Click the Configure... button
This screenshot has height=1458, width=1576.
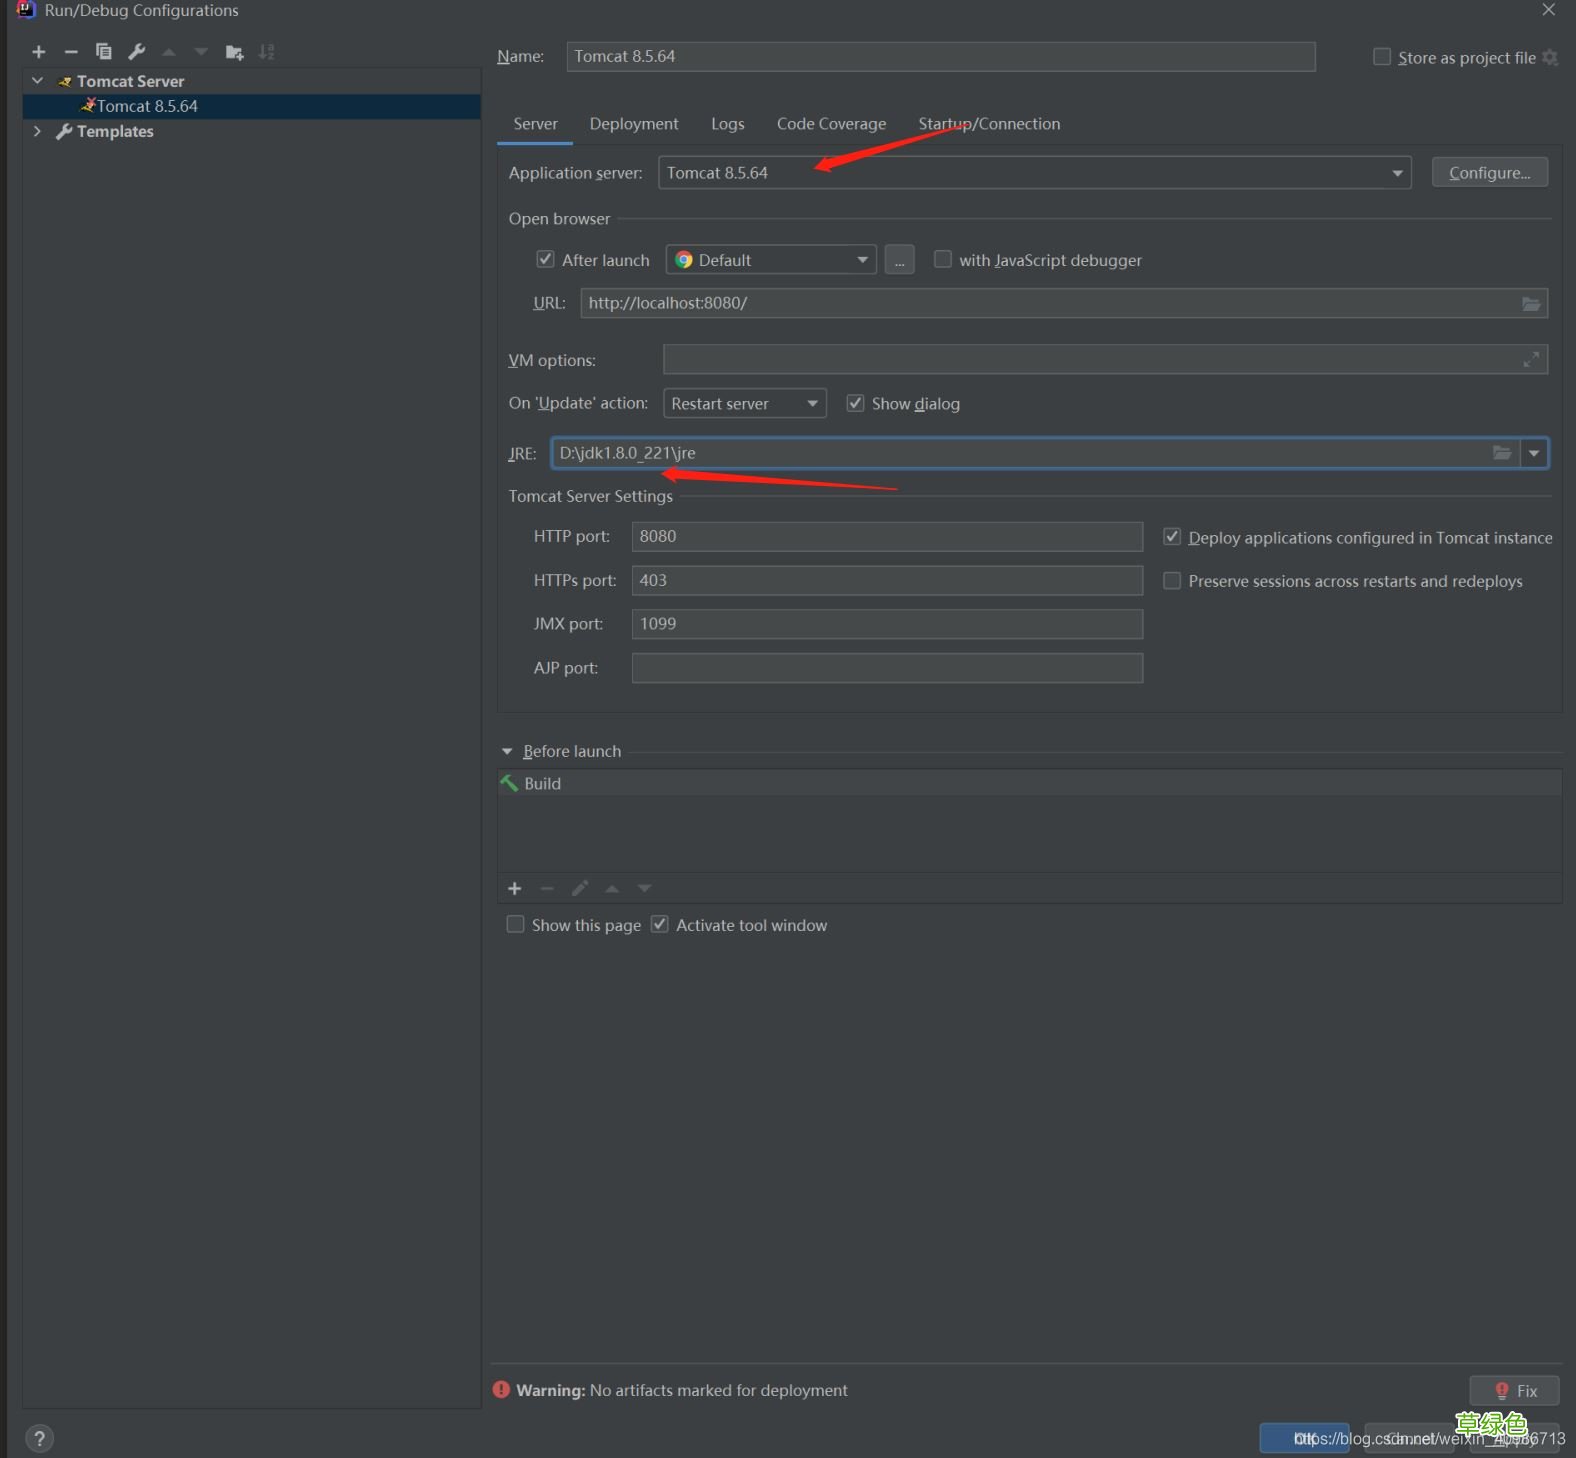(x=1490, y=173)
